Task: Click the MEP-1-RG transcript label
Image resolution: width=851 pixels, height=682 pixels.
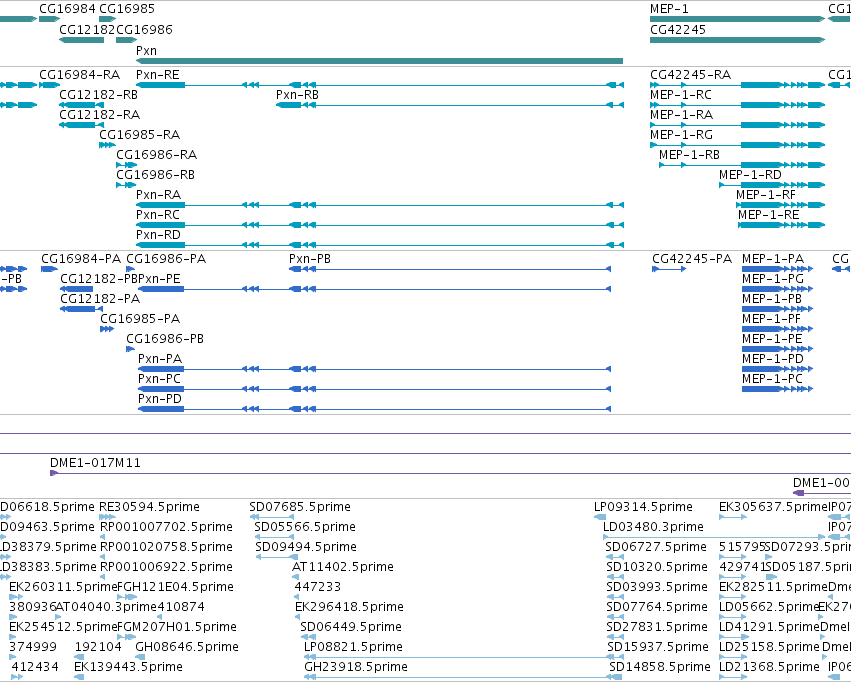Action: pos(682,135)
